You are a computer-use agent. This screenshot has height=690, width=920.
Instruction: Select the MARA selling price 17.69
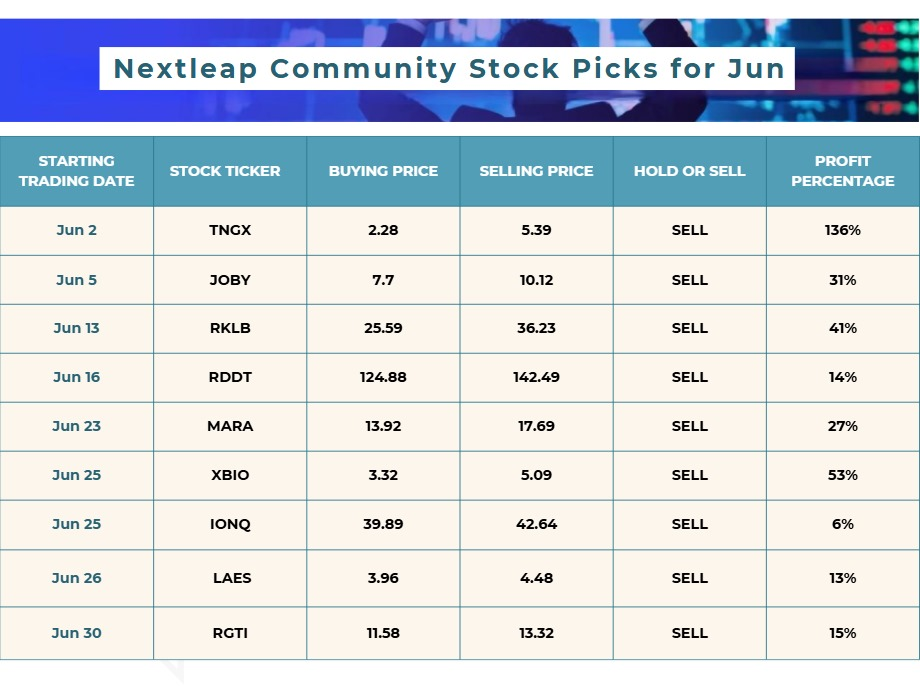pos(536,427)
